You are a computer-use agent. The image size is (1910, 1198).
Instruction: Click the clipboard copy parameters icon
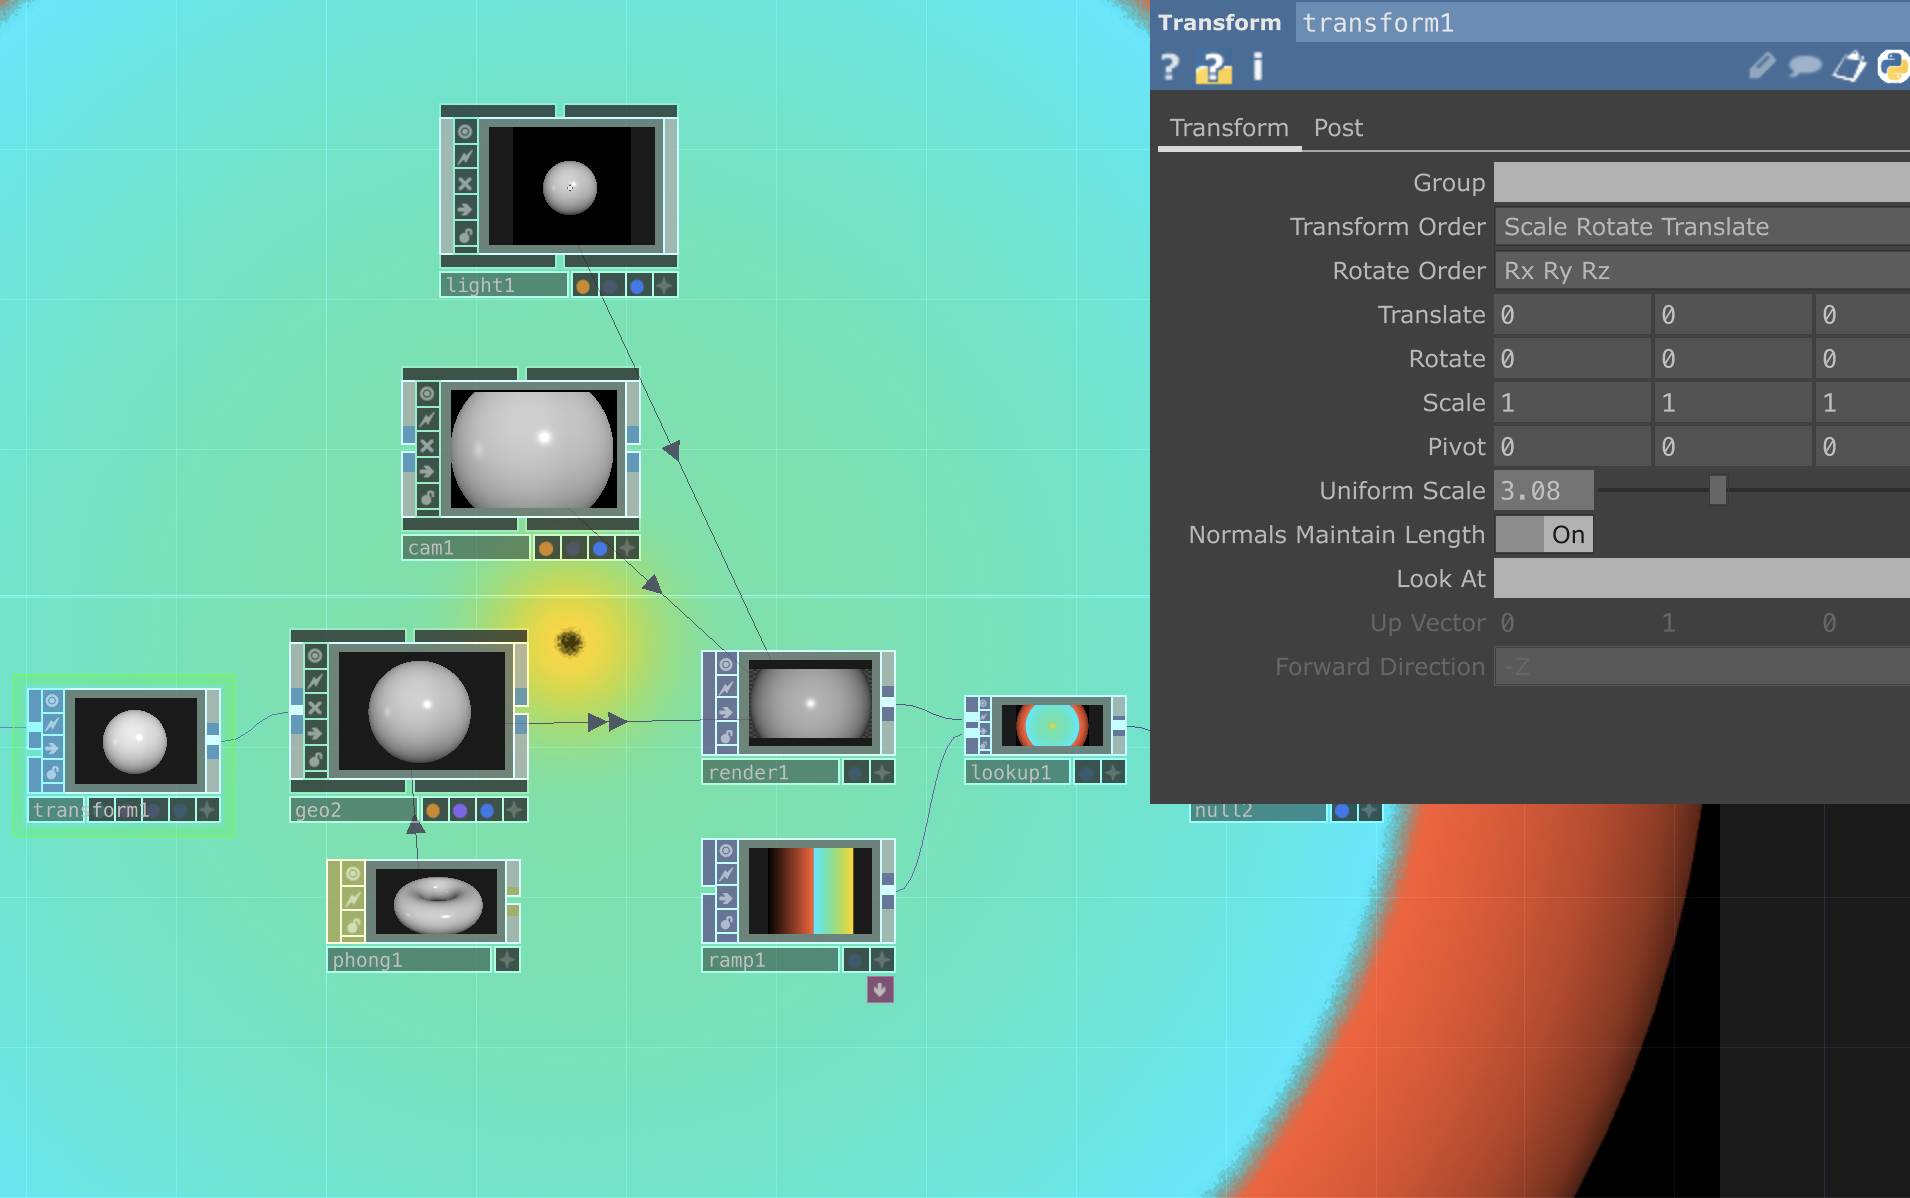[x=1849, y=67]
